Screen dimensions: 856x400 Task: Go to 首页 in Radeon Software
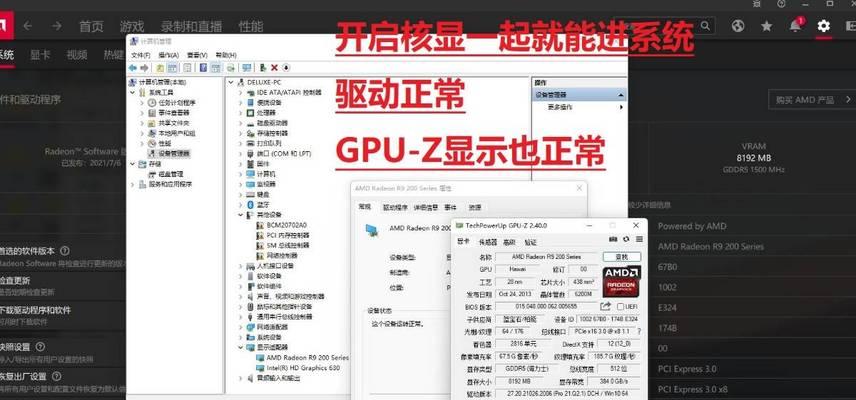[91, 26]
